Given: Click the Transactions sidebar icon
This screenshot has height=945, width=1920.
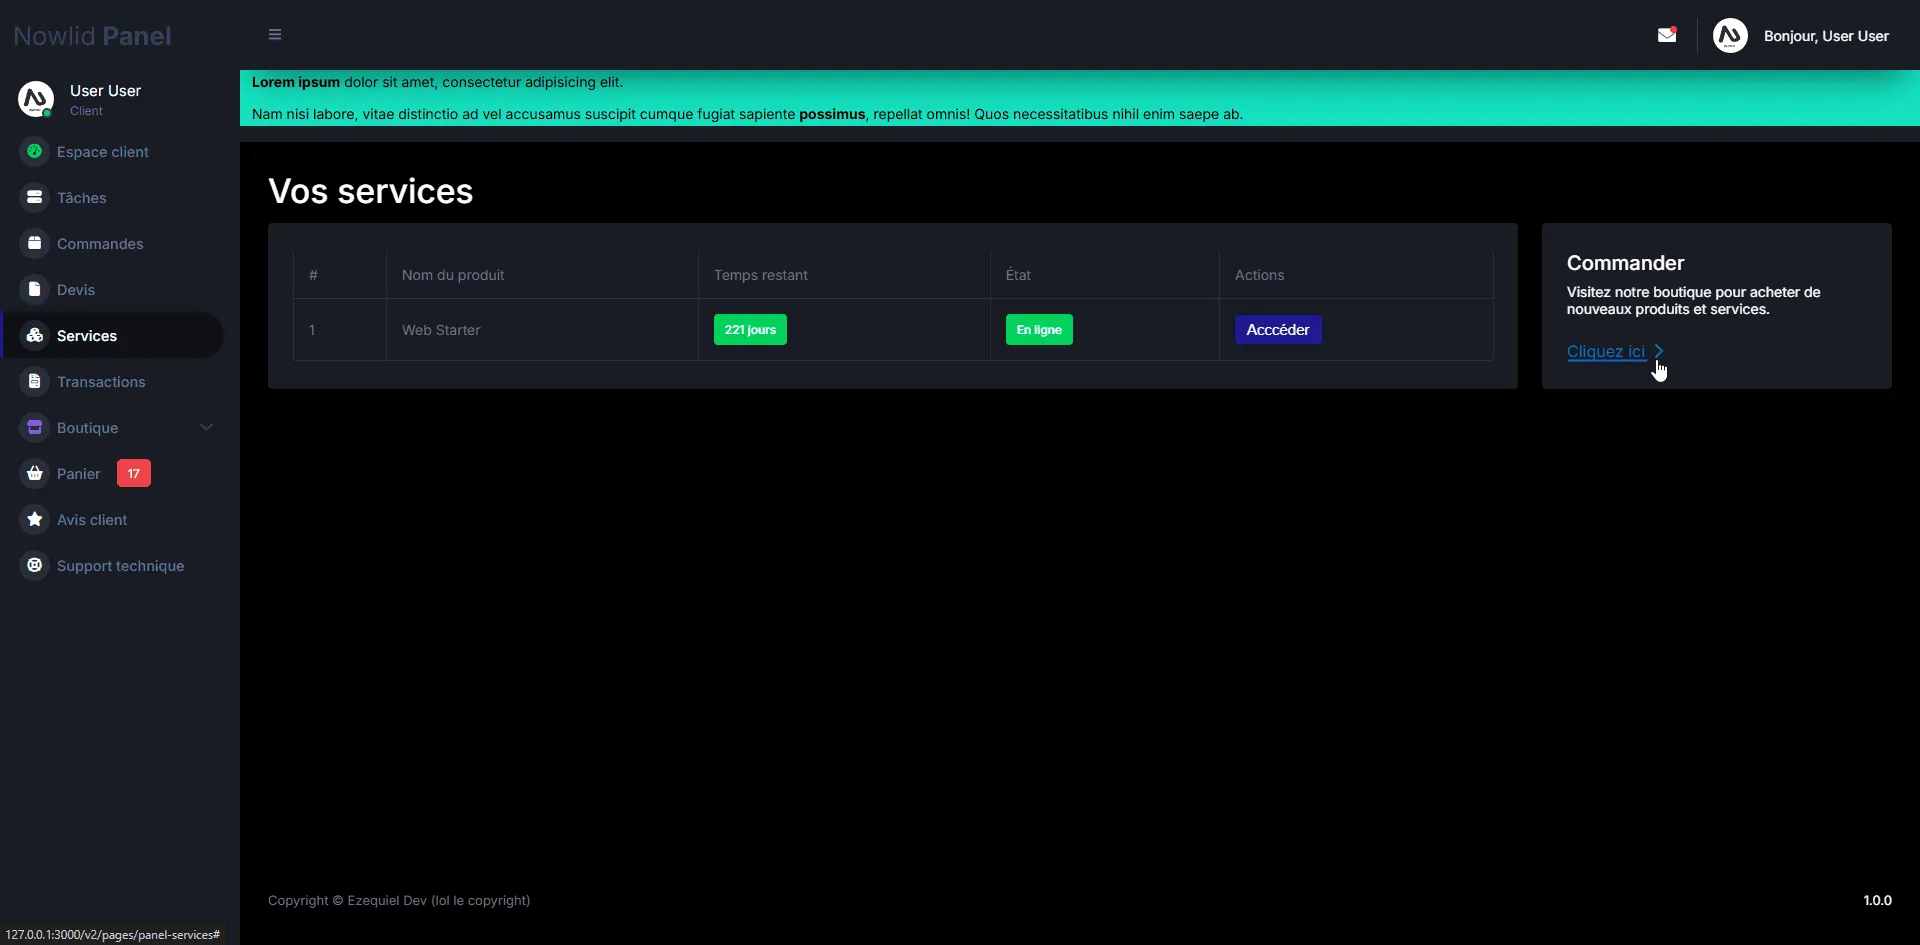Looking at the screenshot, I should pos(35,382).
